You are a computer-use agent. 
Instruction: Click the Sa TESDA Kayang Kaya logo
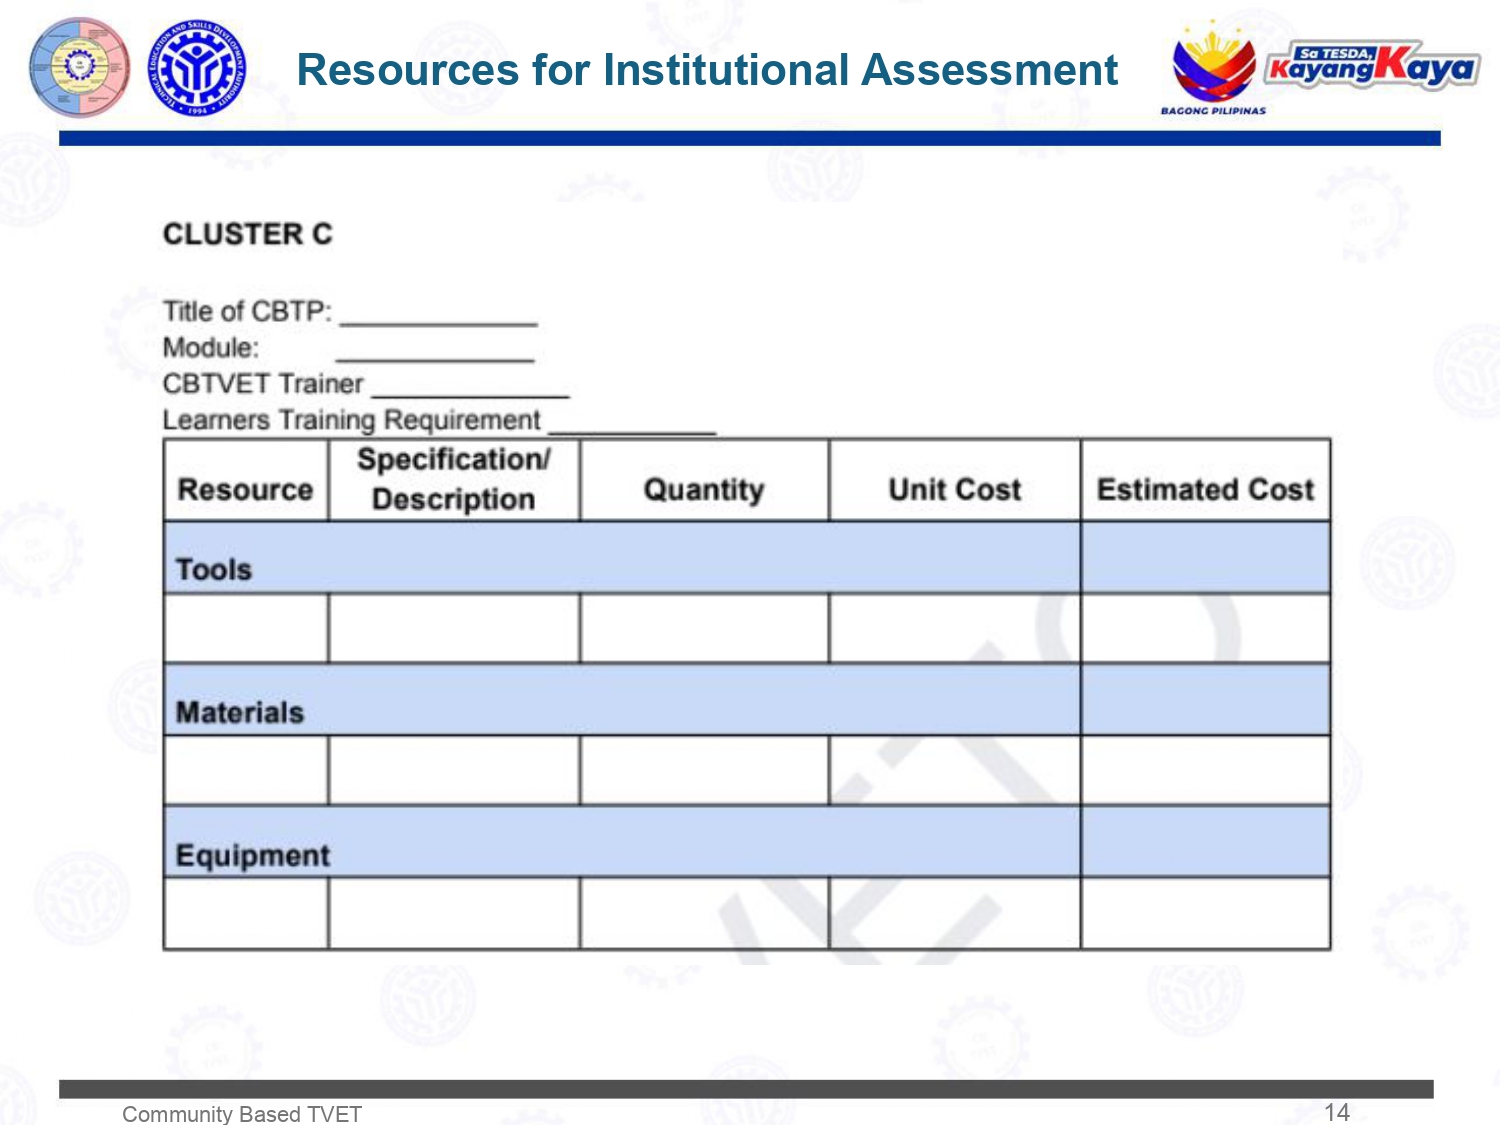pyautogui.click(x=1372, y=66)
